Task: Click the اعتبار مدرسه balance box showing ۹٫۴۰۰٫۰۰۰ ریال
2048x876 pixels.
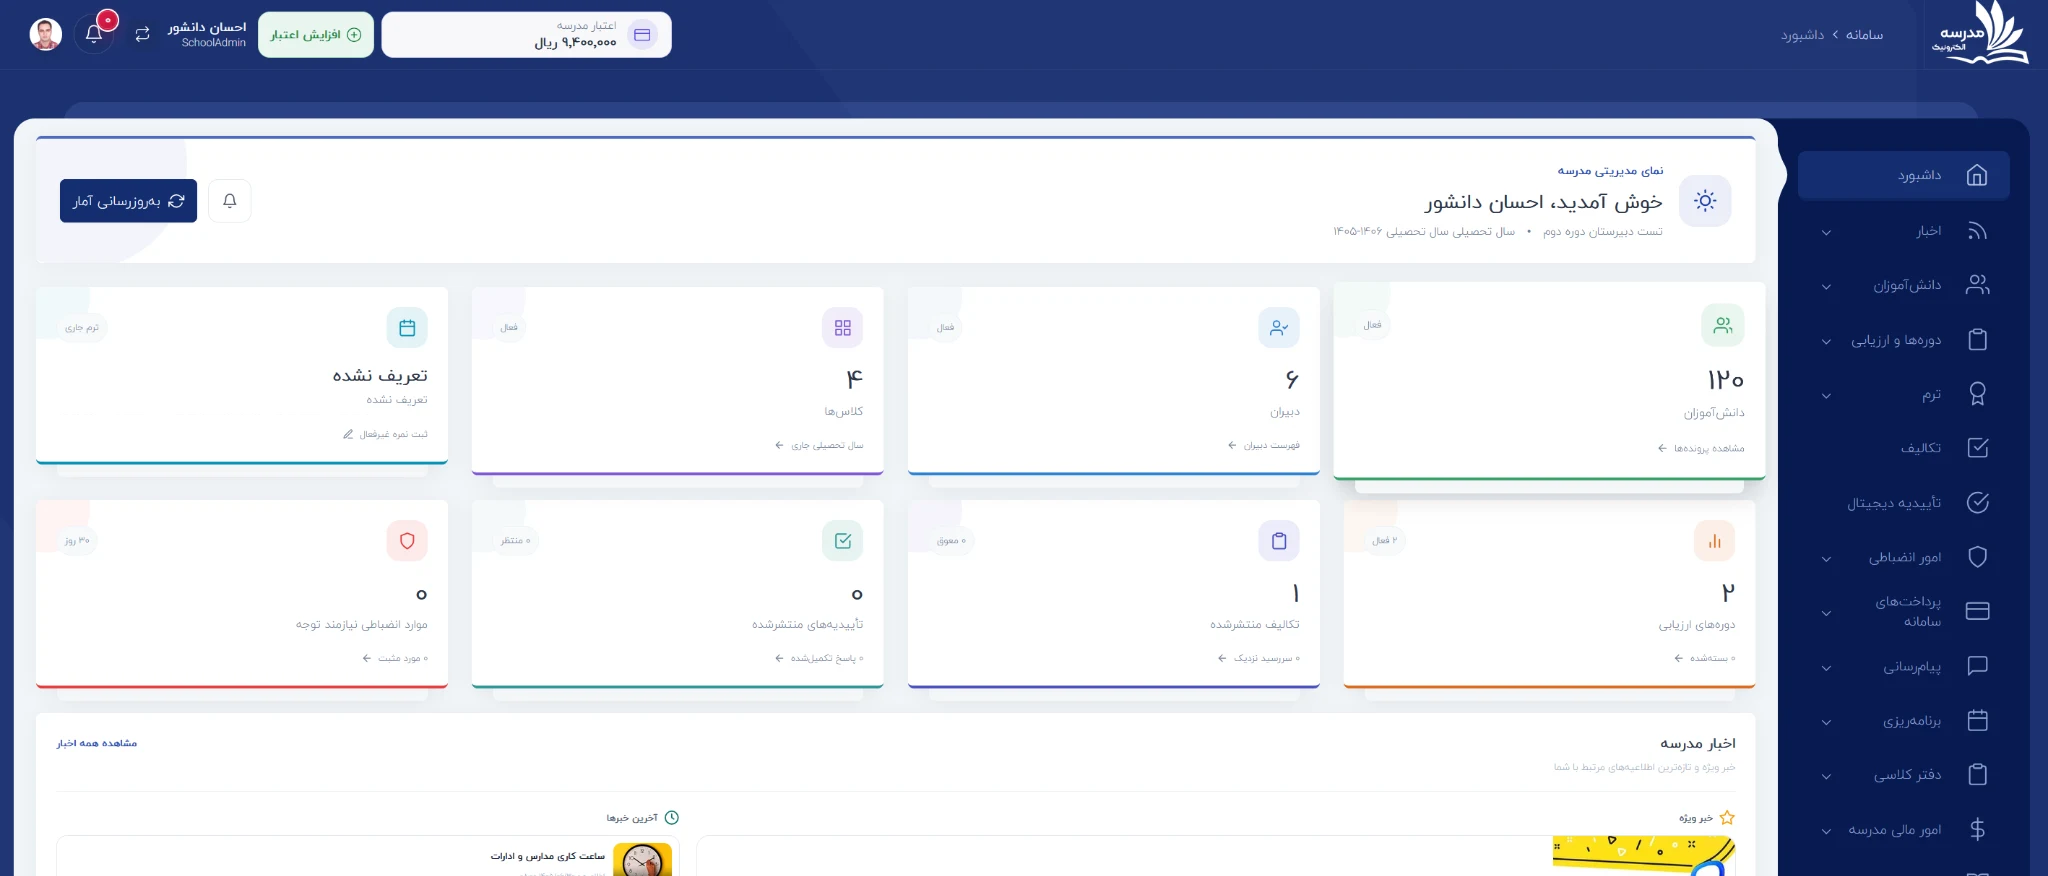Action: tap(527, 35)
